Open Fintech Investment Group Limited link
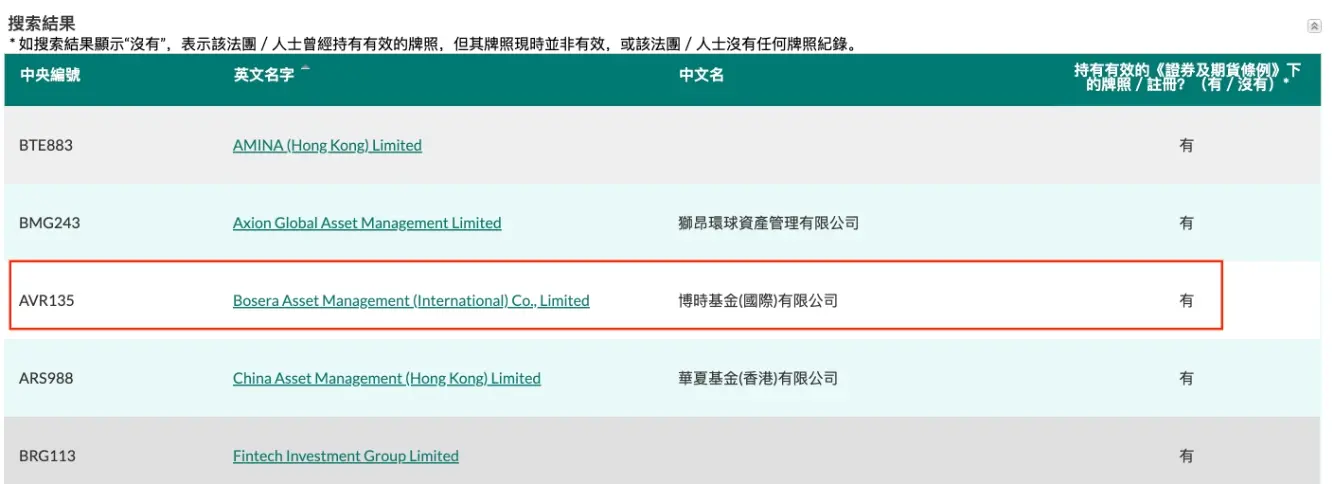The image size is (1334, 484). pos(345,456)
